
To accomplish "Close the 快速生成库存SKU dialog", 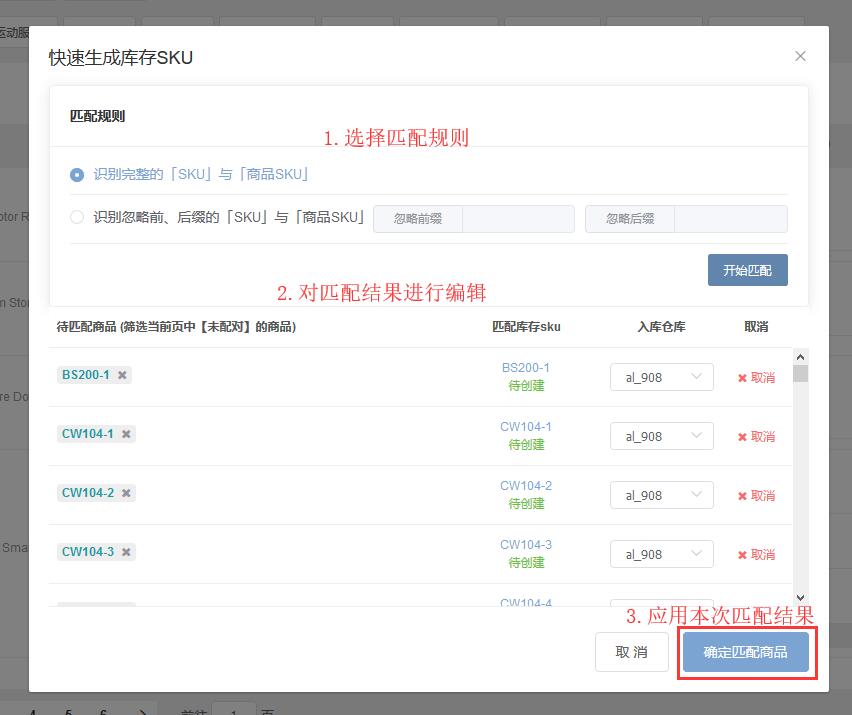I will [800, 57].
